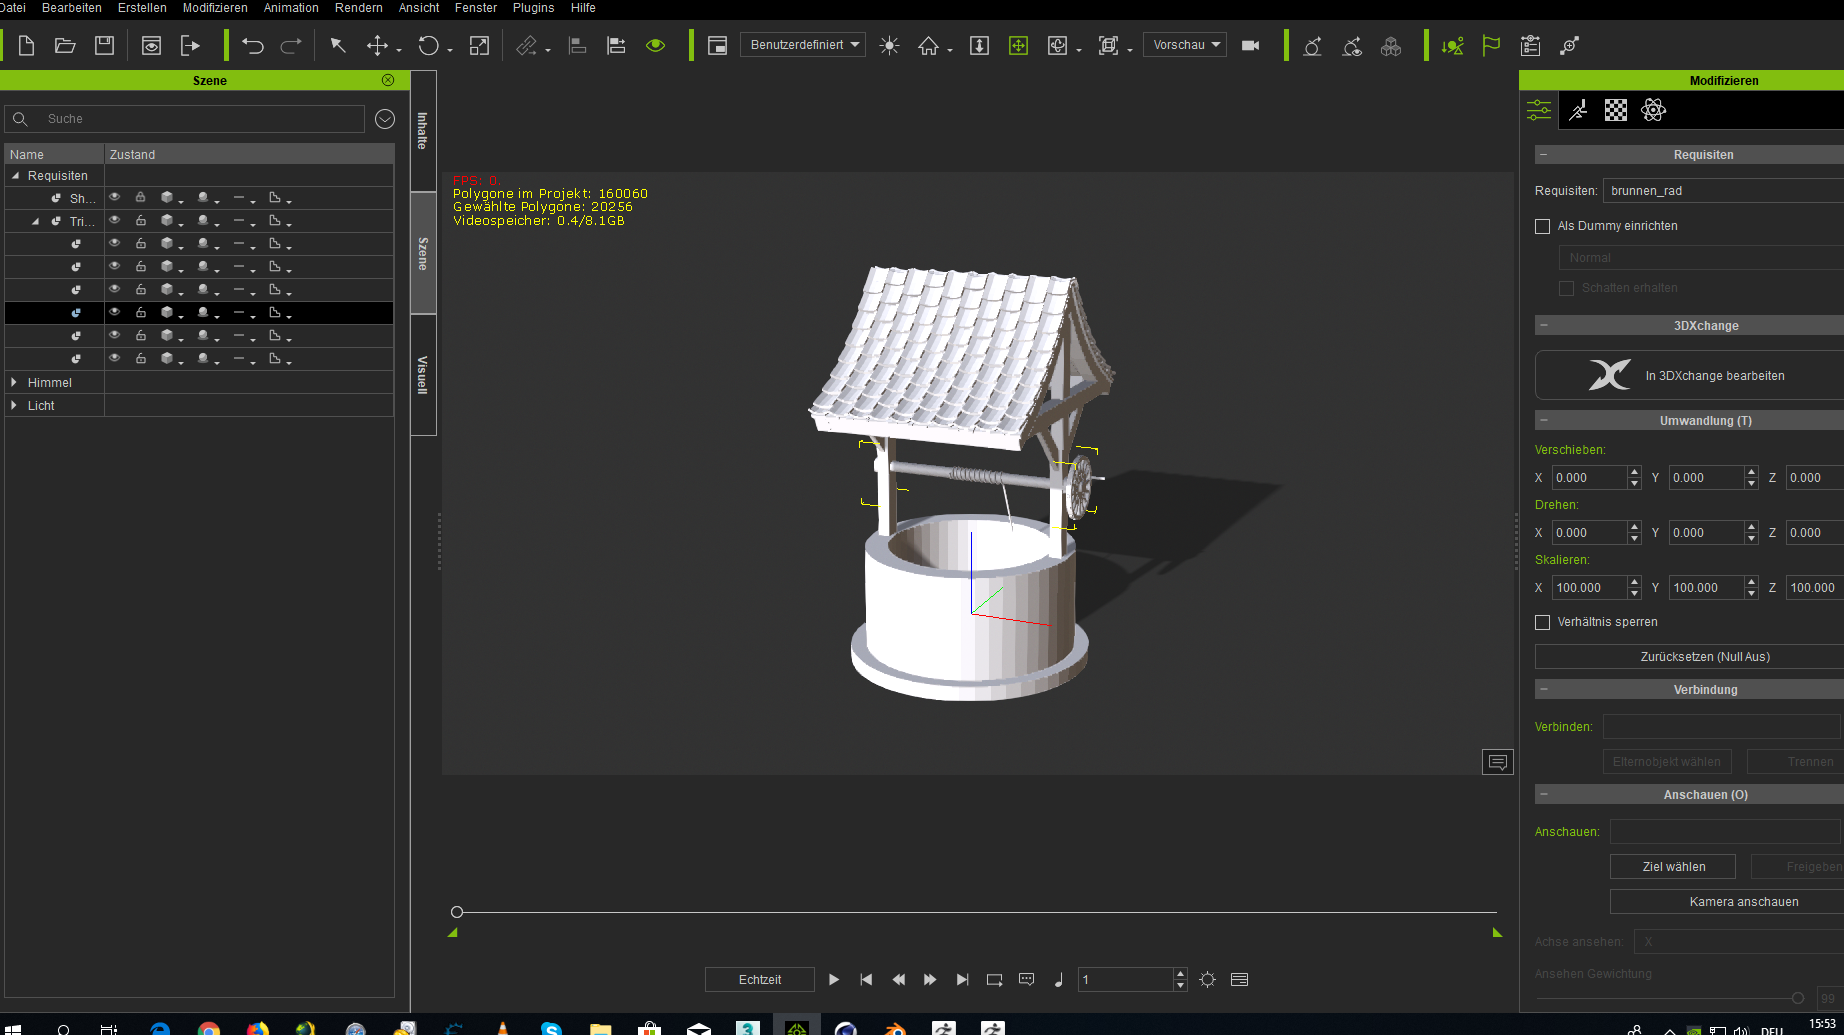Toggle visibility eye of the Sh... row
Image resolution: width=1844 pixels, height=1035 pixels.
[115, 197]
